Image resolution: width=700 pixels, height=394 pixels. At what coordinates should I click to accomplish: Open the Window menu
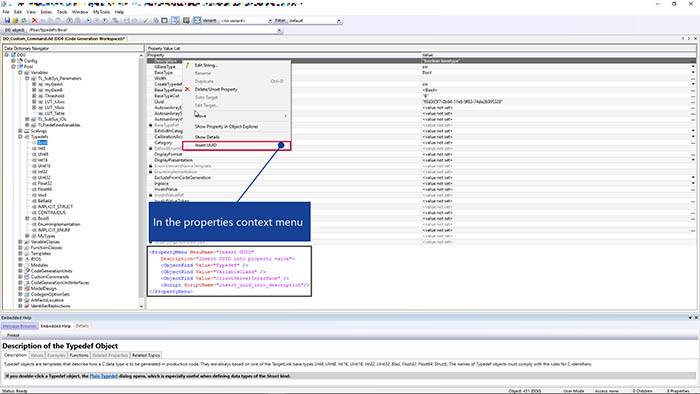[80, 12]
